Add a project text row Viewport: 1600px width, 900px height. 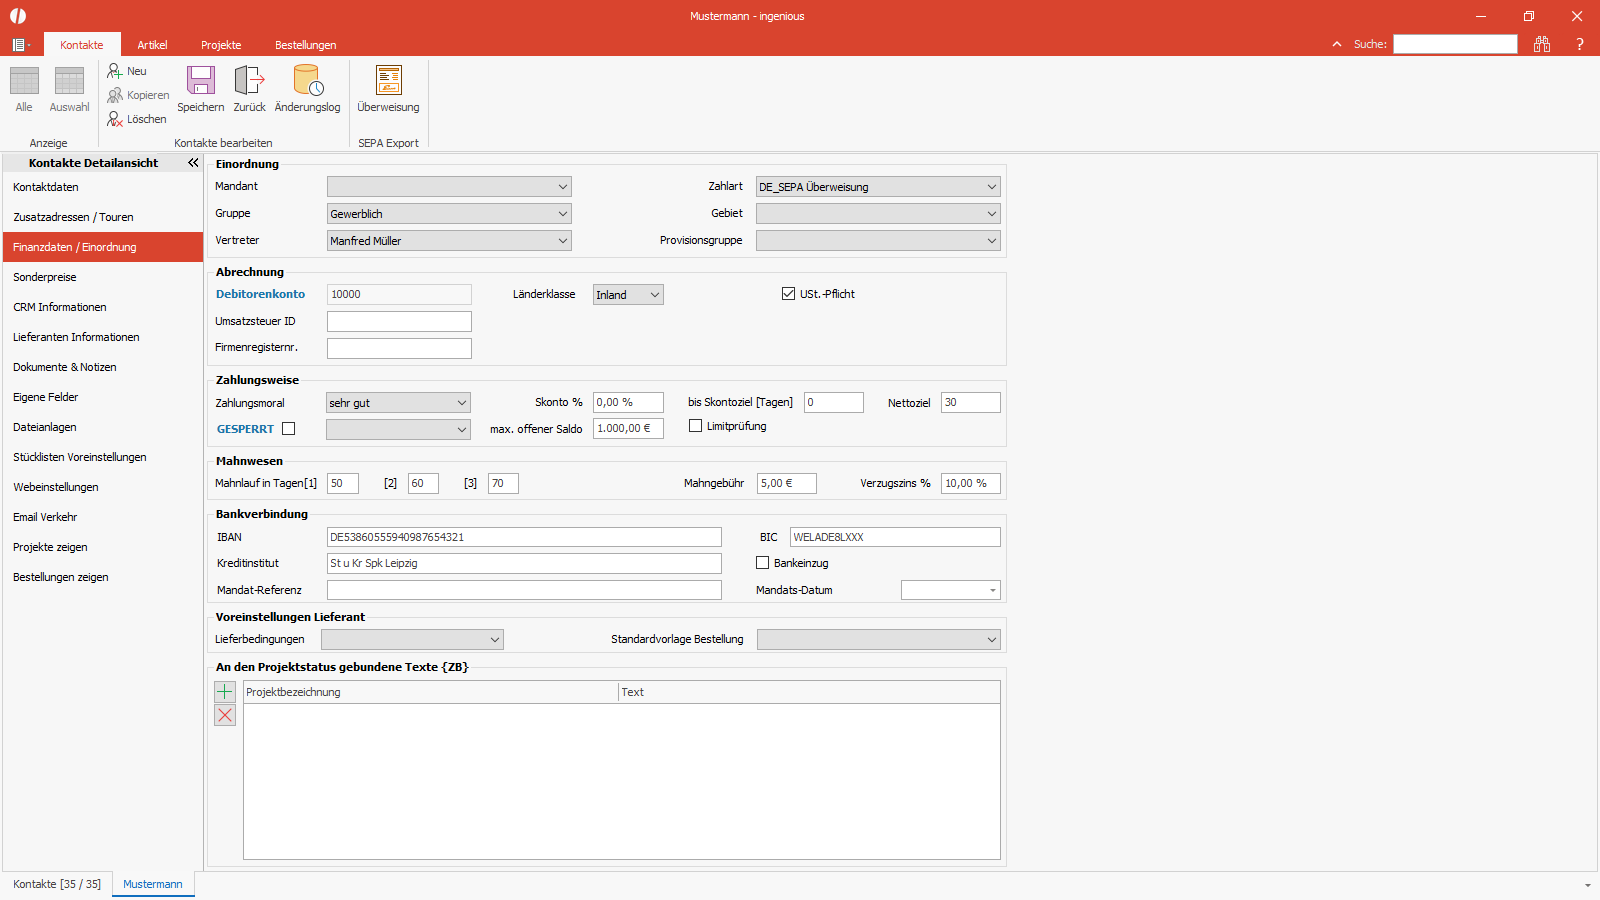[x=225, y=691]
